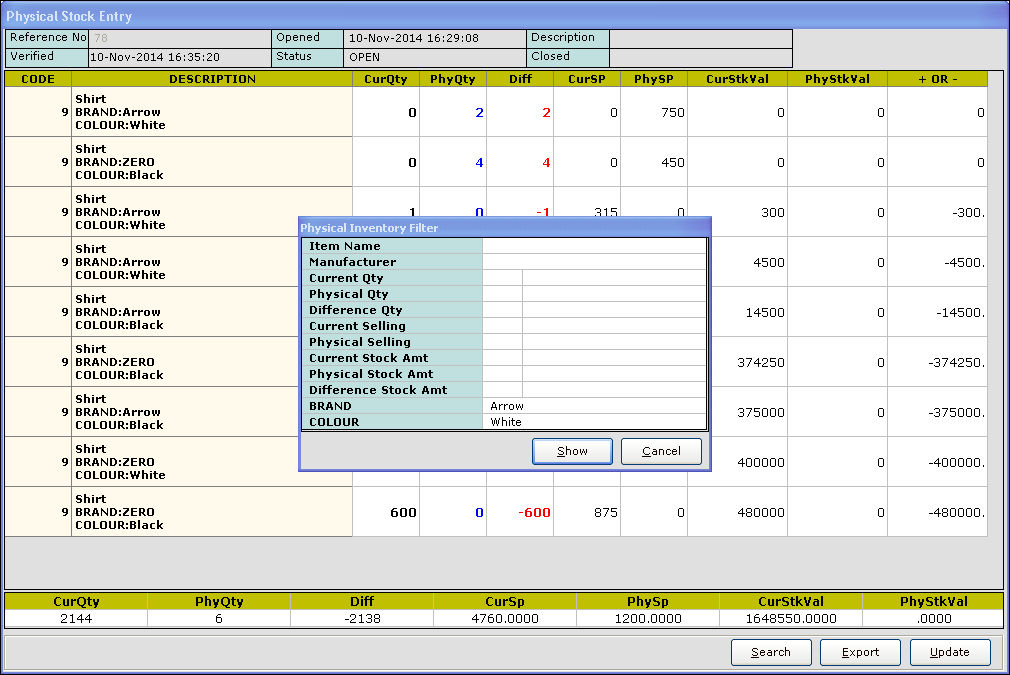Select the BRAND field containing Arrow

point(594,406)
